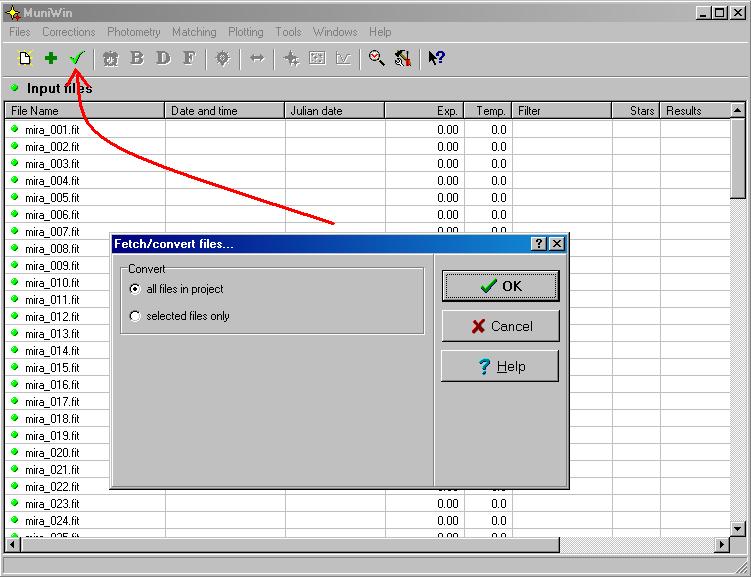Click the bias correction B icon
This screenshot has width=751, height=577.
pos(137,59)
